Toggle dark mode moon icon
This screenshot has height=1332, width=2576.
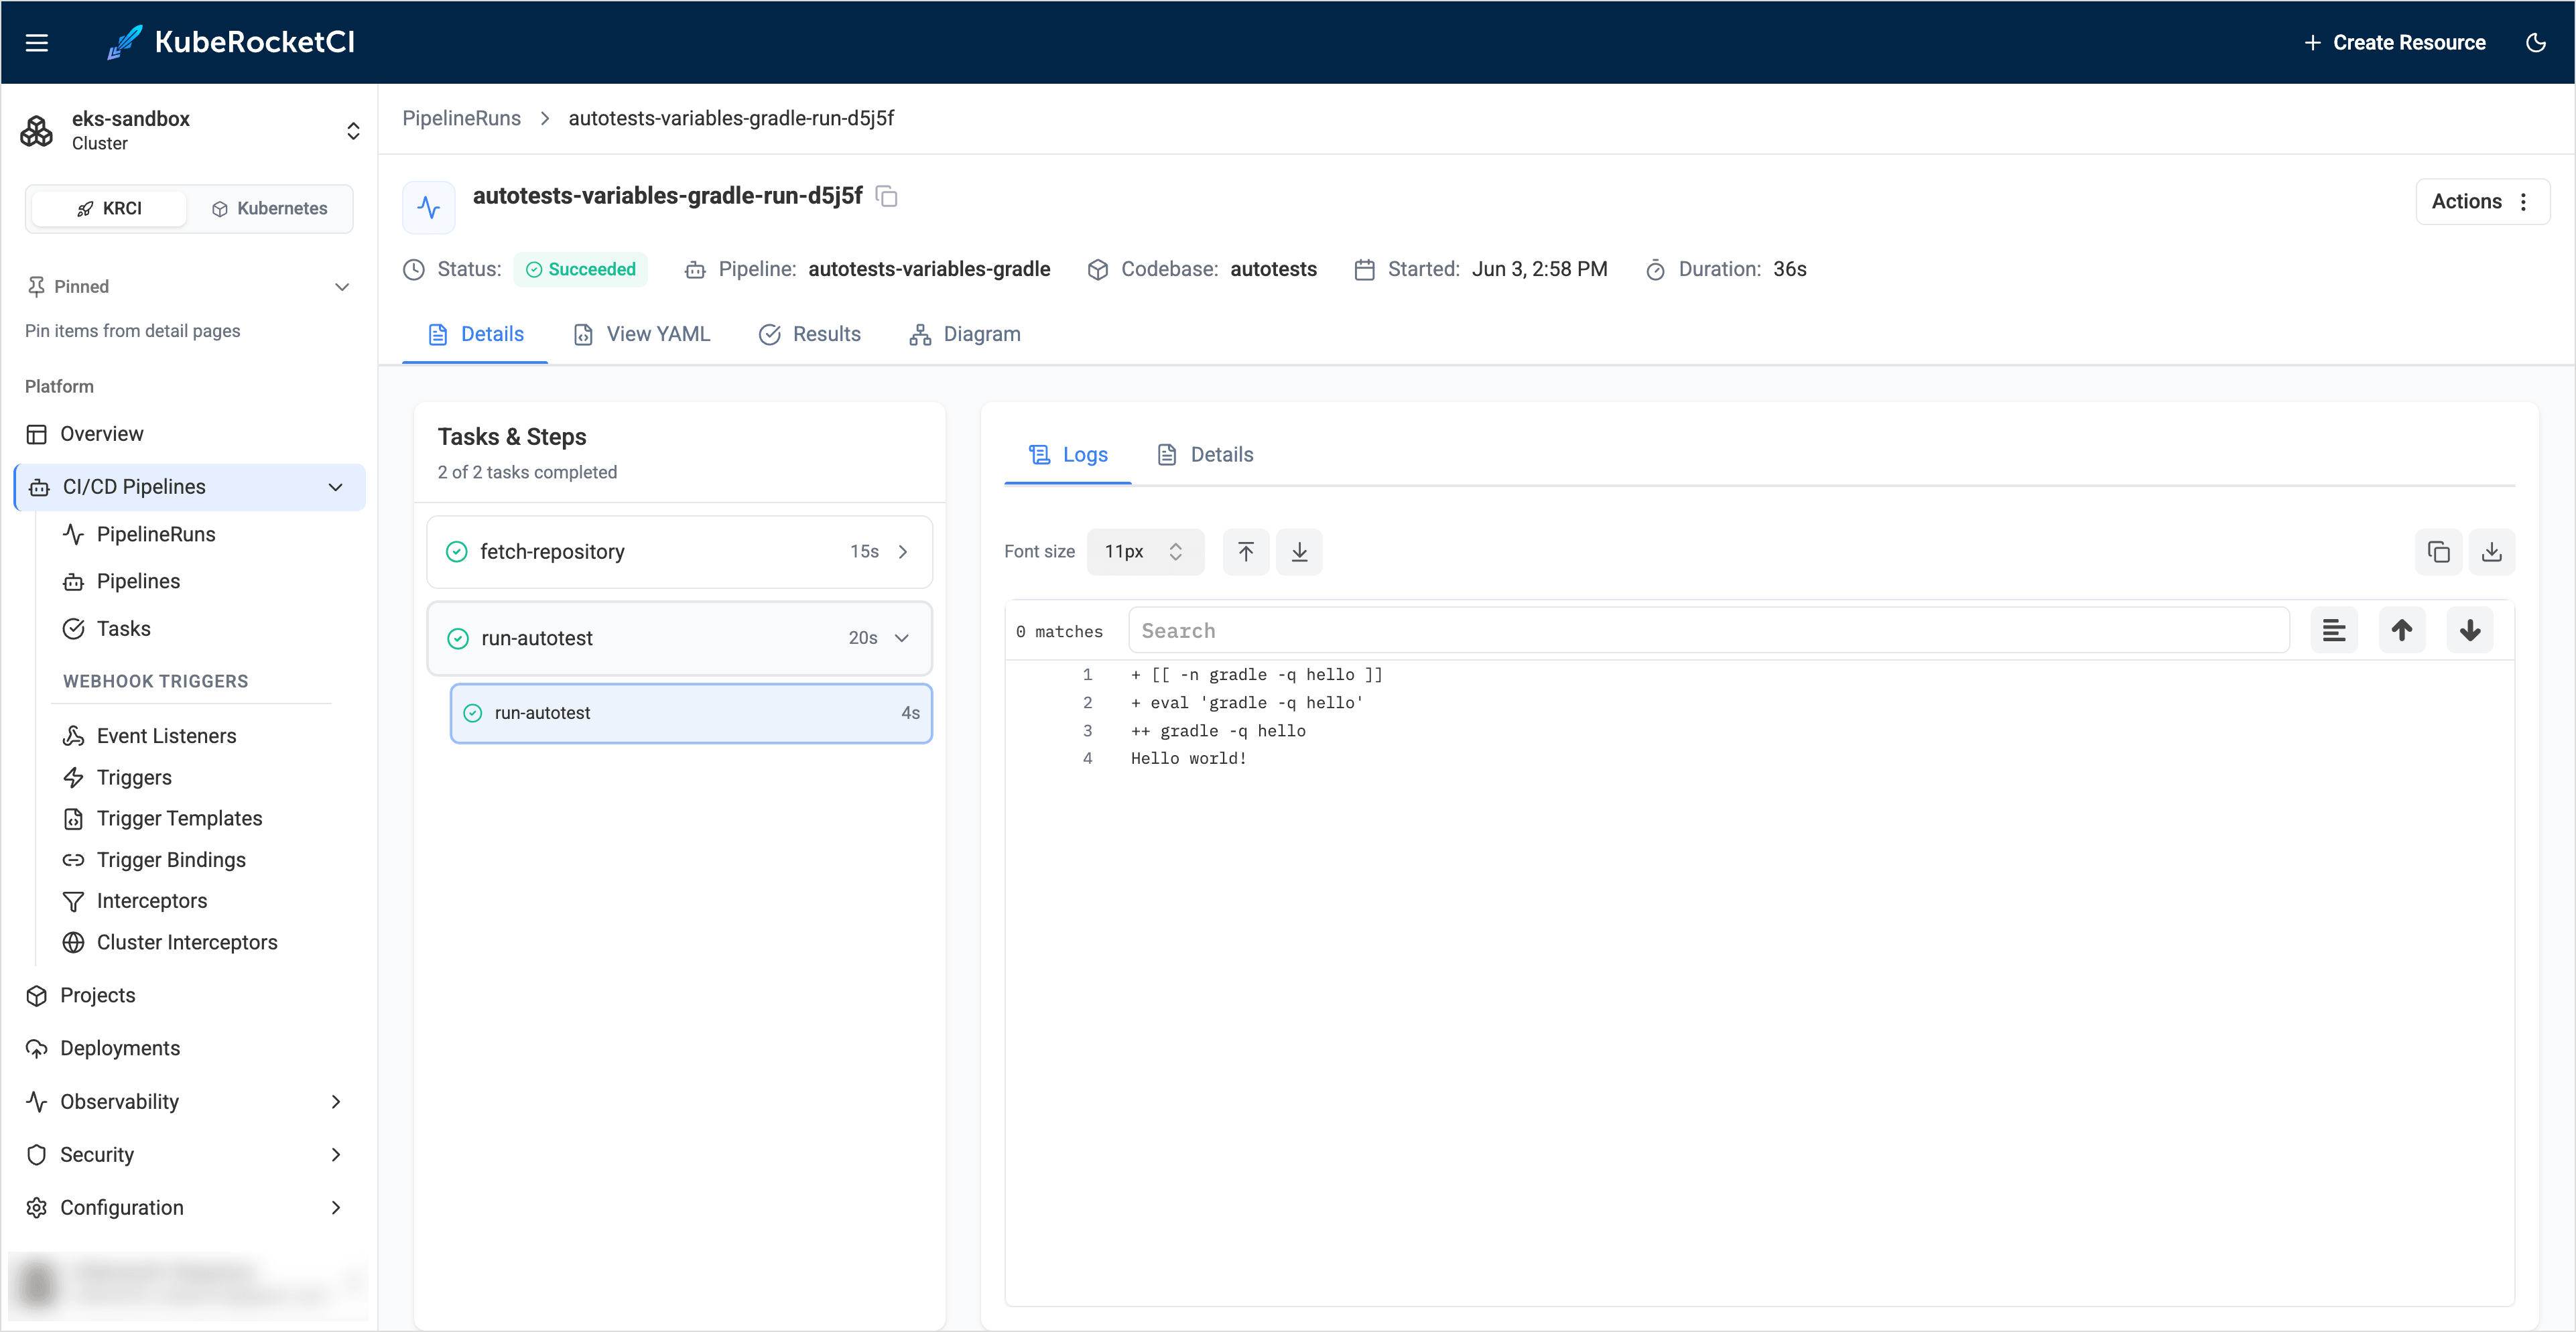[2535, 42]
